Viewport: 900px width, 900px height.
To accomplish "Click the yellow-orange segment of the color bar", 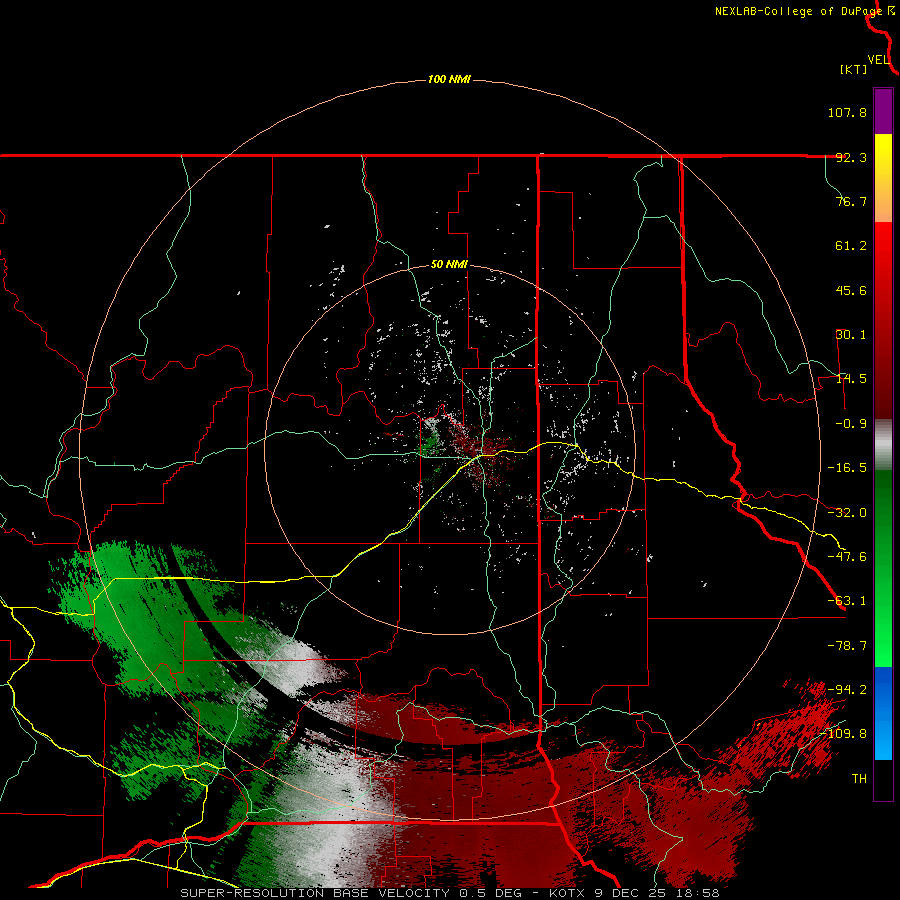I will [883, 178].
